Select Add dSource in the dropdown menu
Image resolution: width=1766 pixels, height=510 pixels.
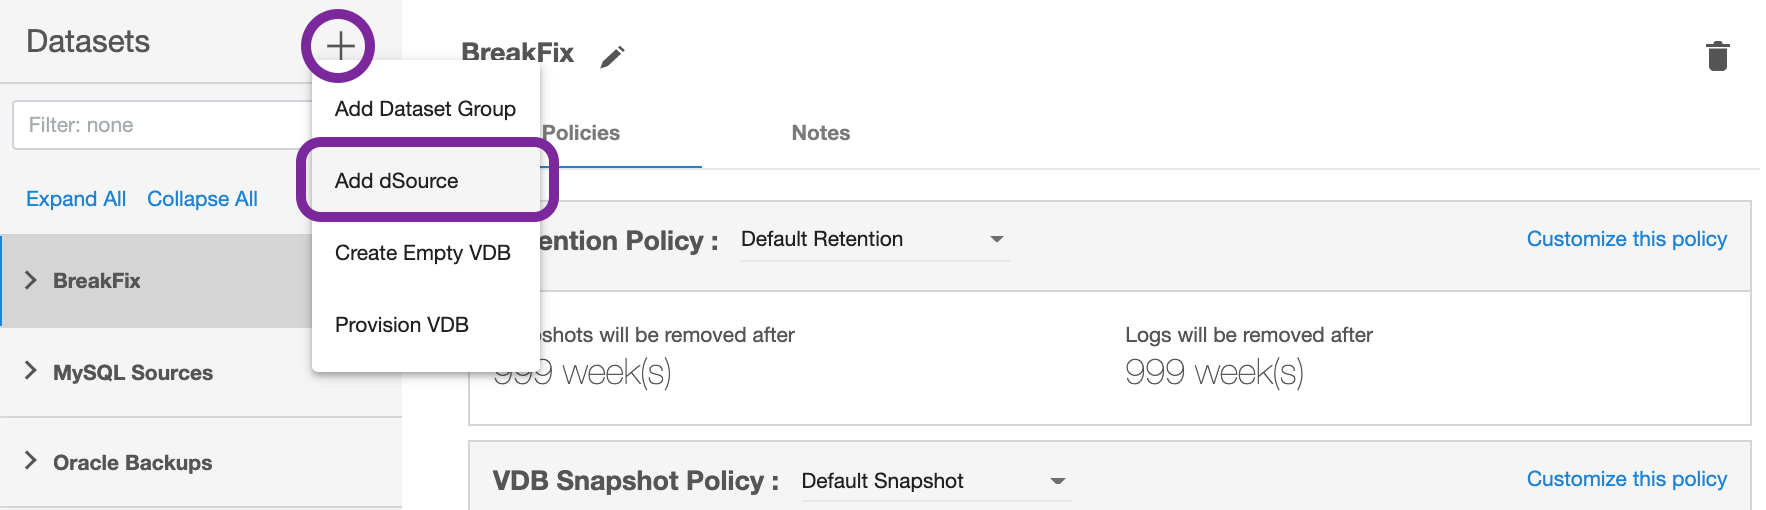(397, 181)
